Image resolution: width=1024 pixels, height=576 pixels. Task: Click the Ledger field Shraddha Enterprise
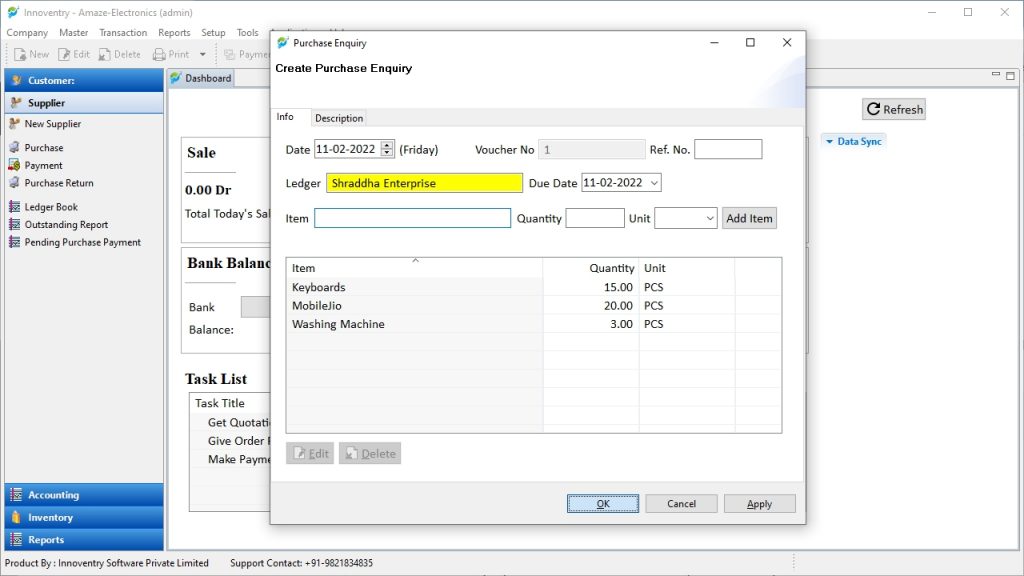424,183
